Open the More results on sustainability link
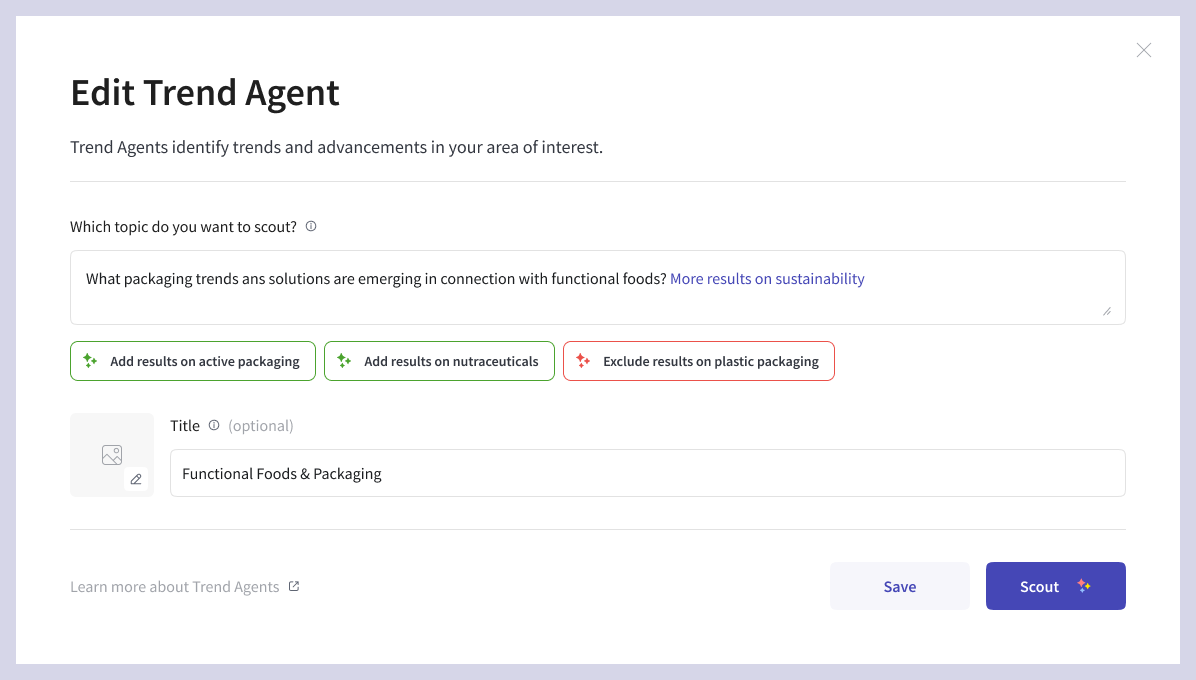The width and height of the screenshot is (1196, 680). coord(767,279)
